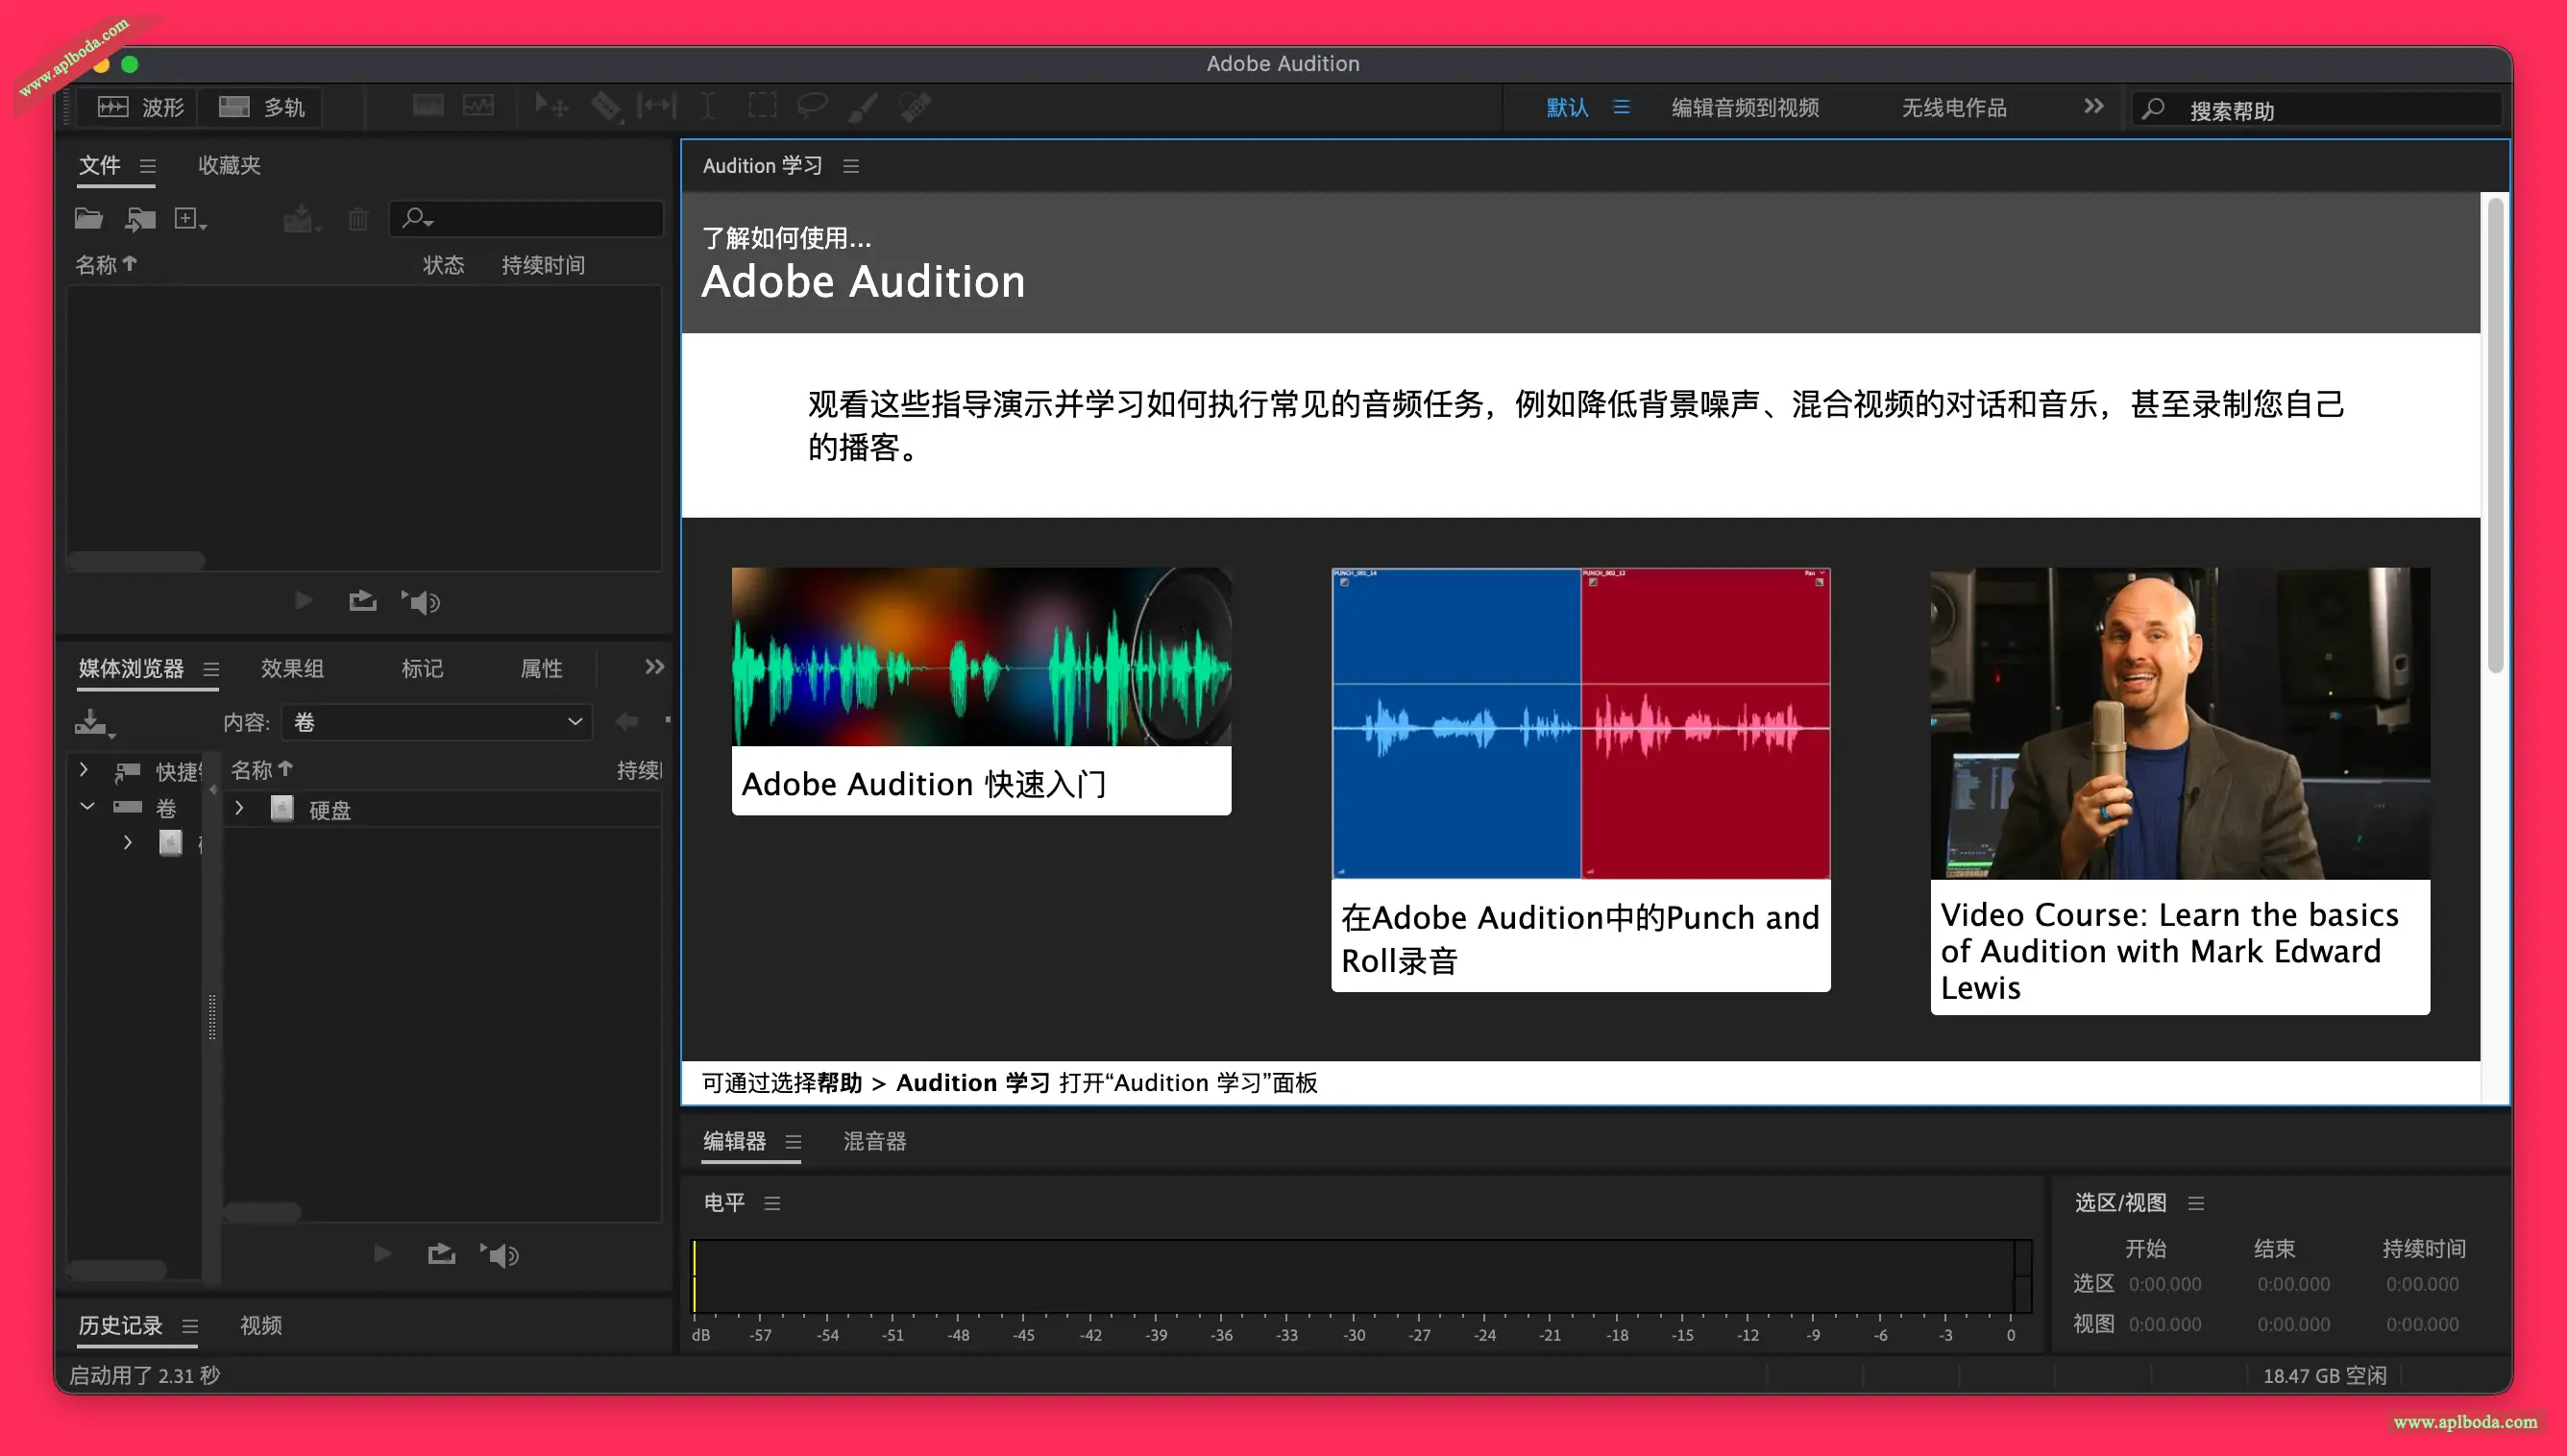2567x1456 pixels.
Task: Switch to the 多轨 (Multitrack) editor view
Action: (x=262, y=107)
